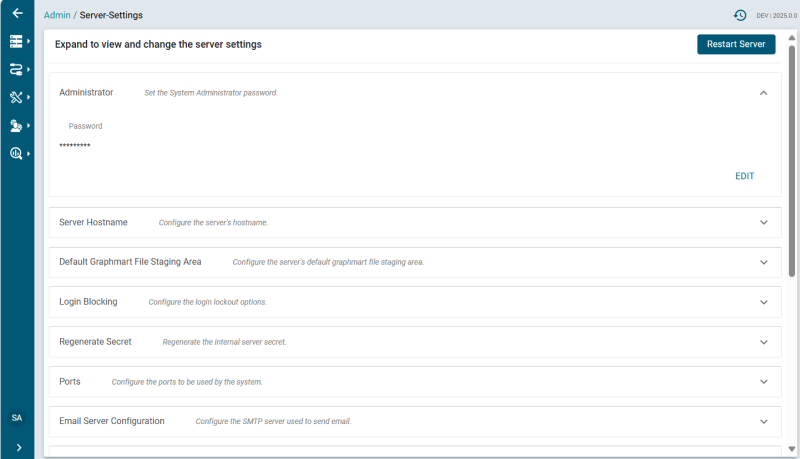This screenshot has width=800, height=459.
Task: Expand Default Graphmart File Staging Area
Action: (763, 262)
